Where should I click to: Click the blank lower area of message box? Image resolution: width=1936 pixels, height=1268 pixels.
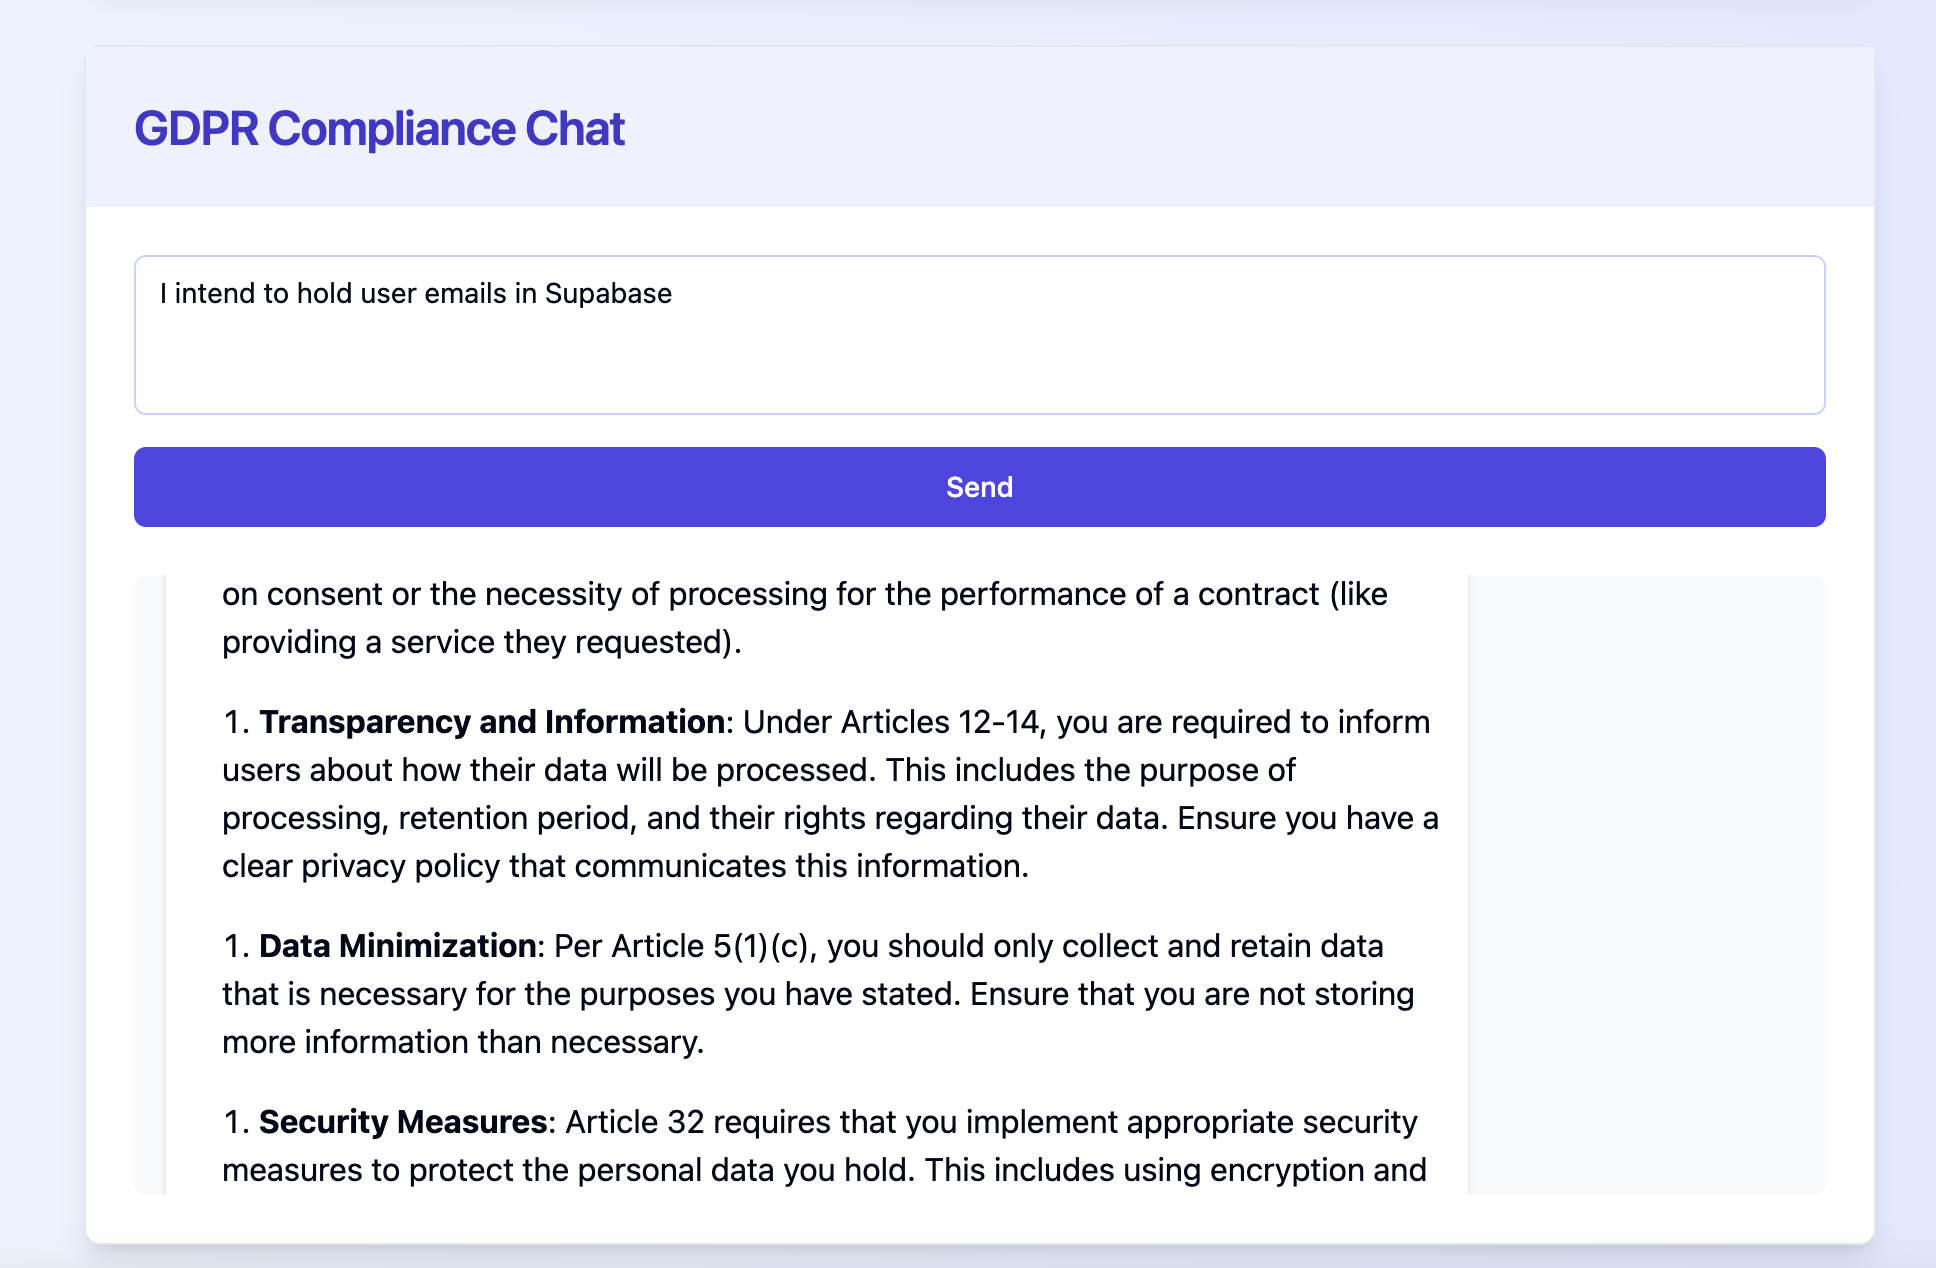point(979,375)
